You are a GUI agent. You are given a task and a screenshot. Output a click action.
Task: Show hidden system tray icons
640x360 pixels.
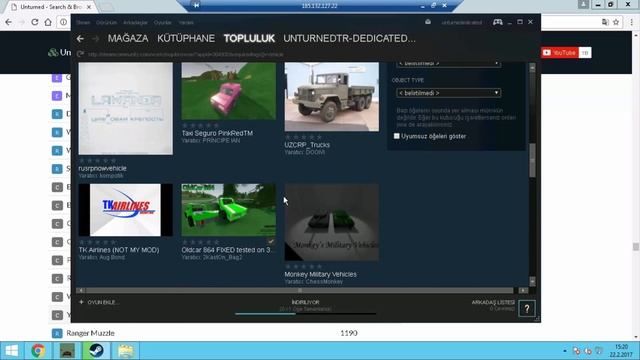(565, 351)
